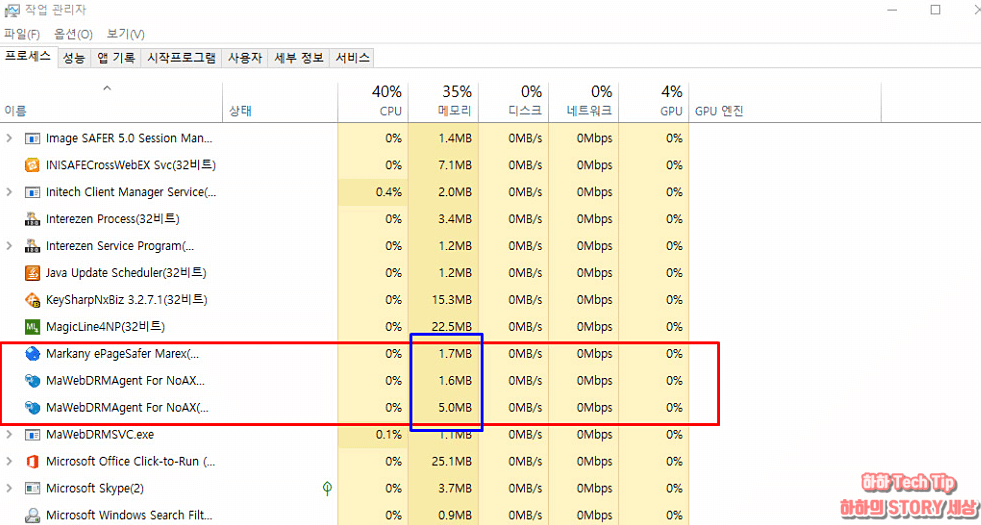Click the MaWebDRMAgent icon at 5.0MB row
This screenshot has width=981, height=525.
(32, 407)
